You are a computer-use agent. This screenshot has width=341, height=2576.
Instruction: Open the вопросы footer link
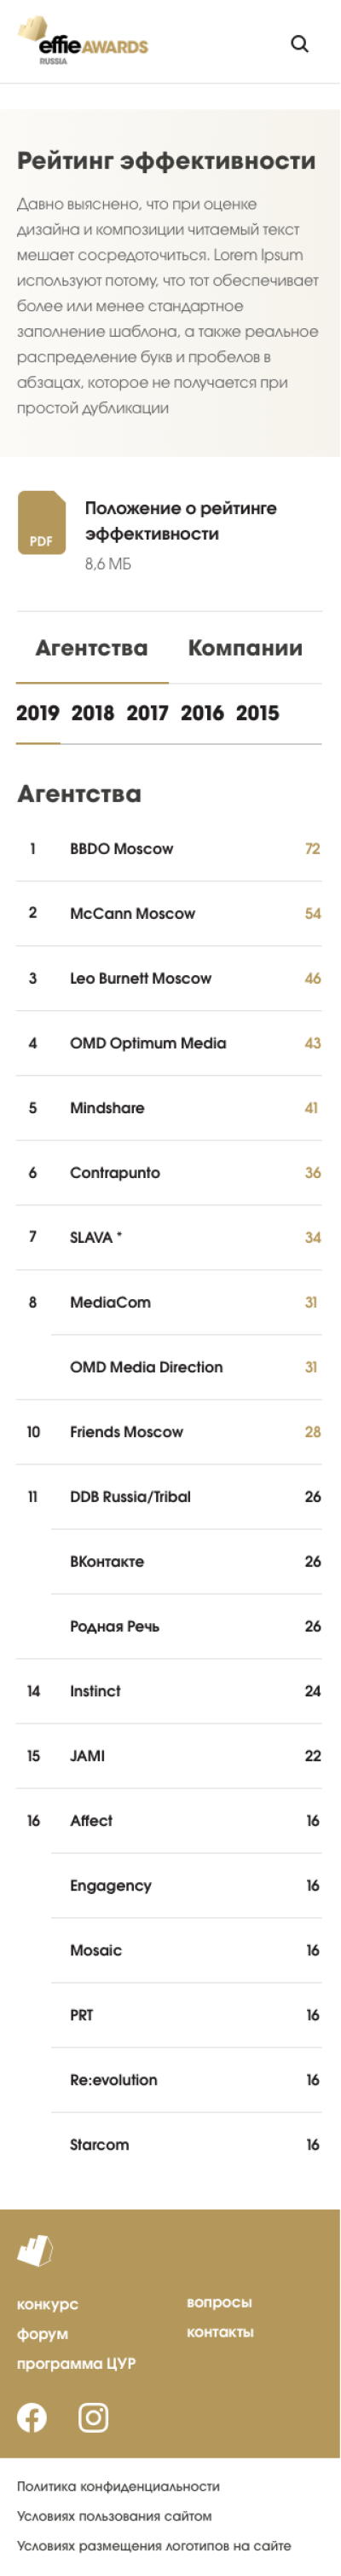[219, 2302]
